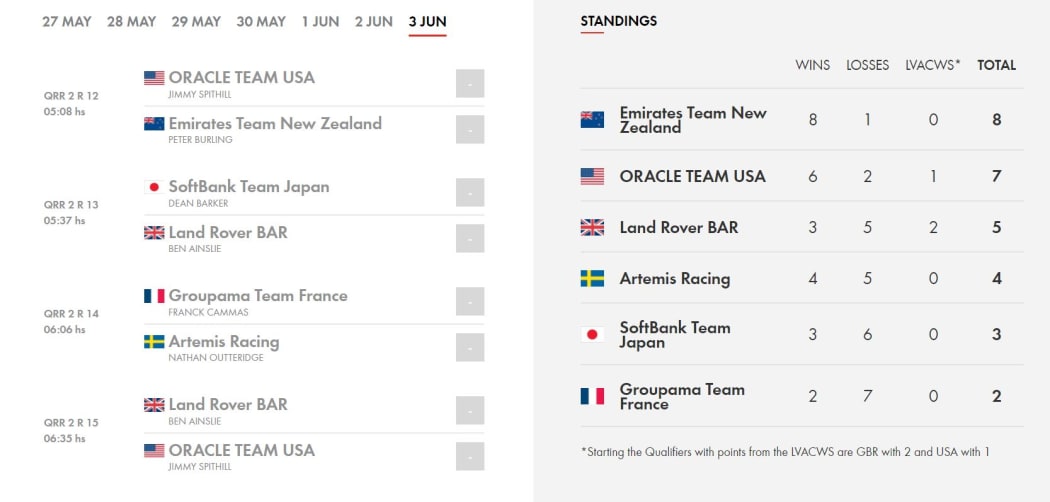The width and height of the screenshot is (1050, 502).
Task: Click the New Zealand flag in standings
Action: point(592,120)
